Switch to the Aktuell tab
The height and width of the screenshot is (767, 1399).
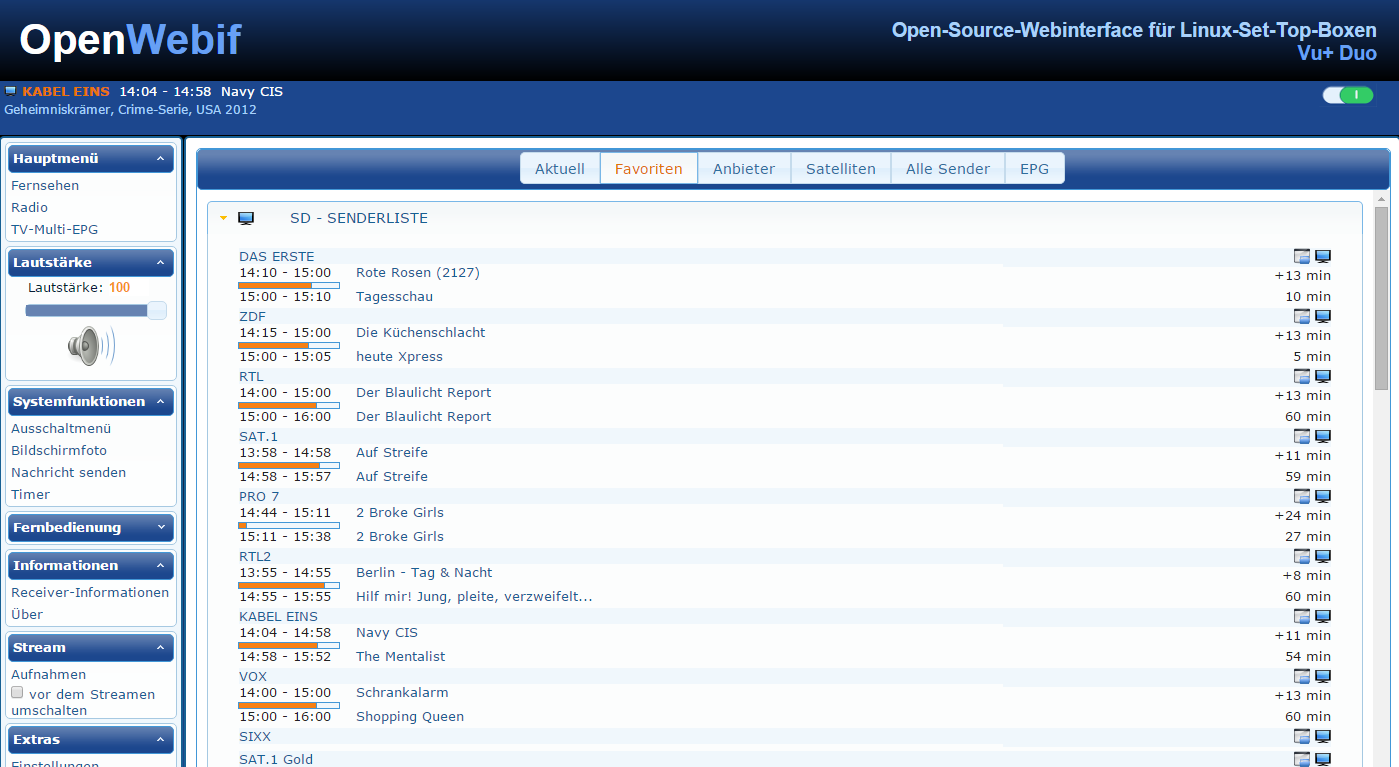[x=560, y=168]
